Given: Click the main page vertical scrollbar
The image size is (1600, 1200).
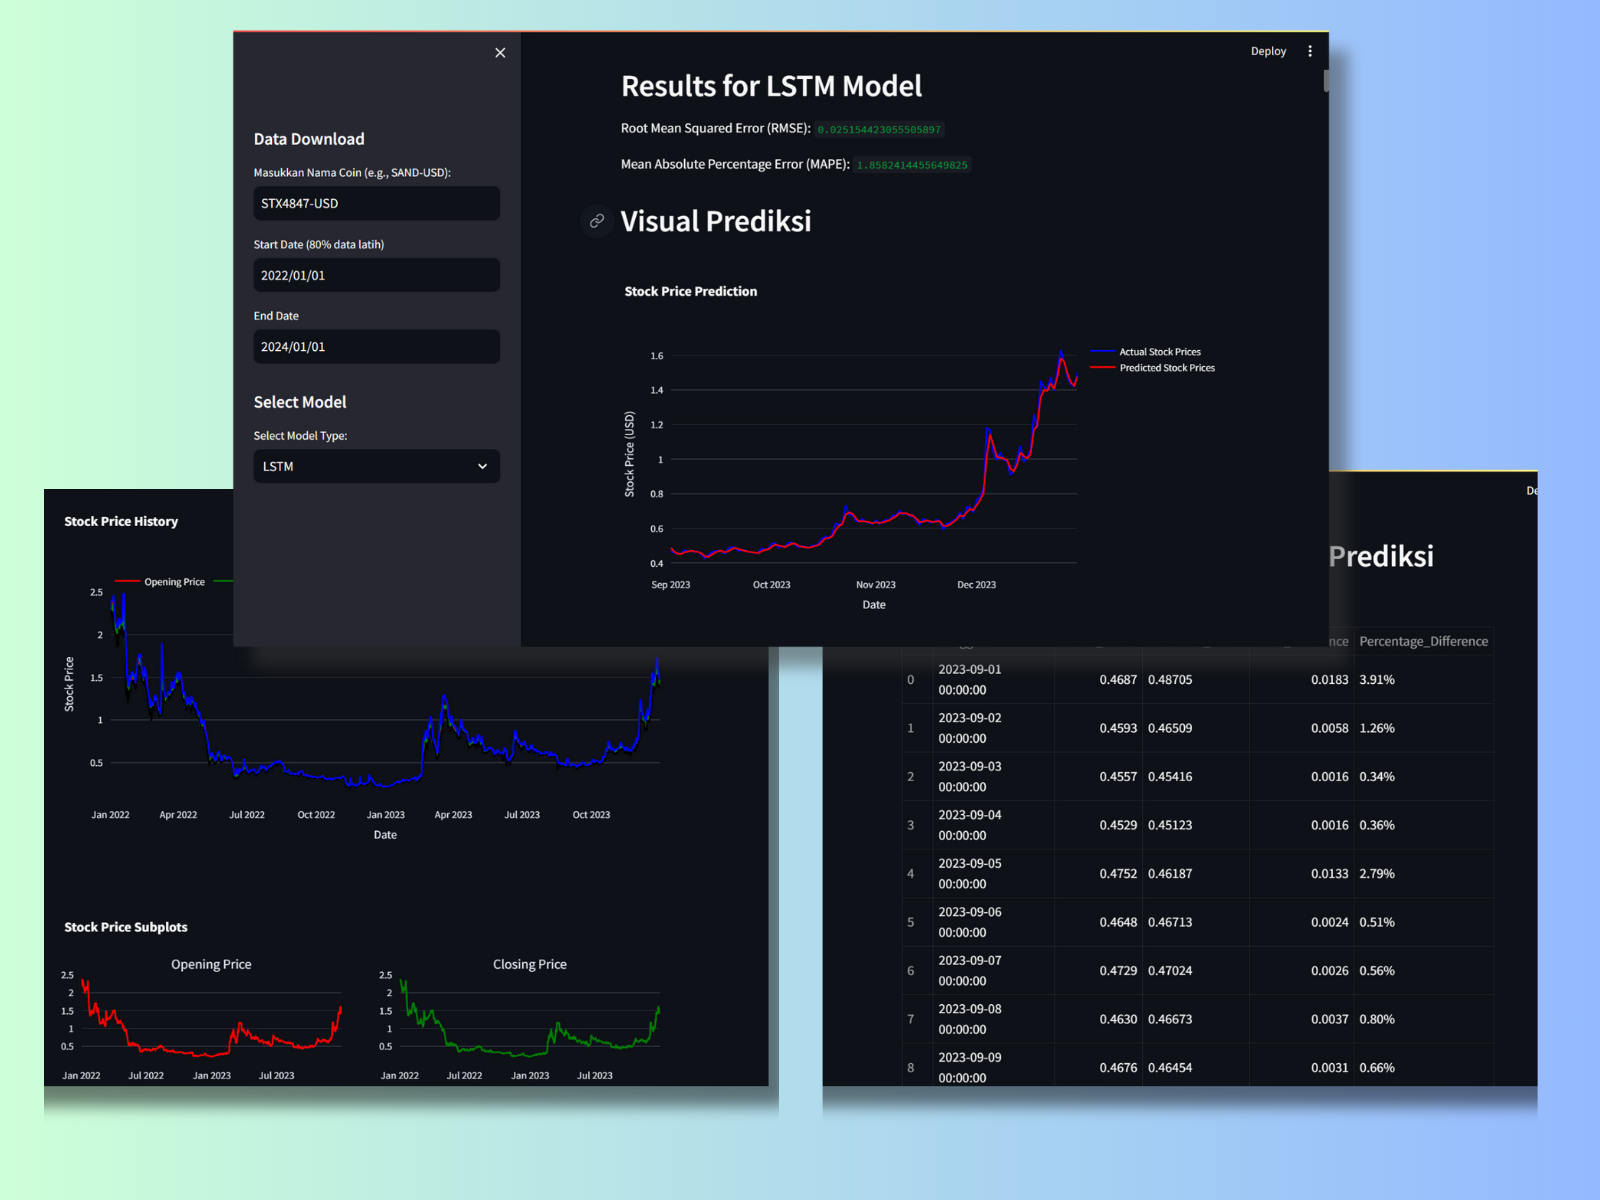Looking at the screenshot, I should pyautogui.click(x=1326, y=81).
